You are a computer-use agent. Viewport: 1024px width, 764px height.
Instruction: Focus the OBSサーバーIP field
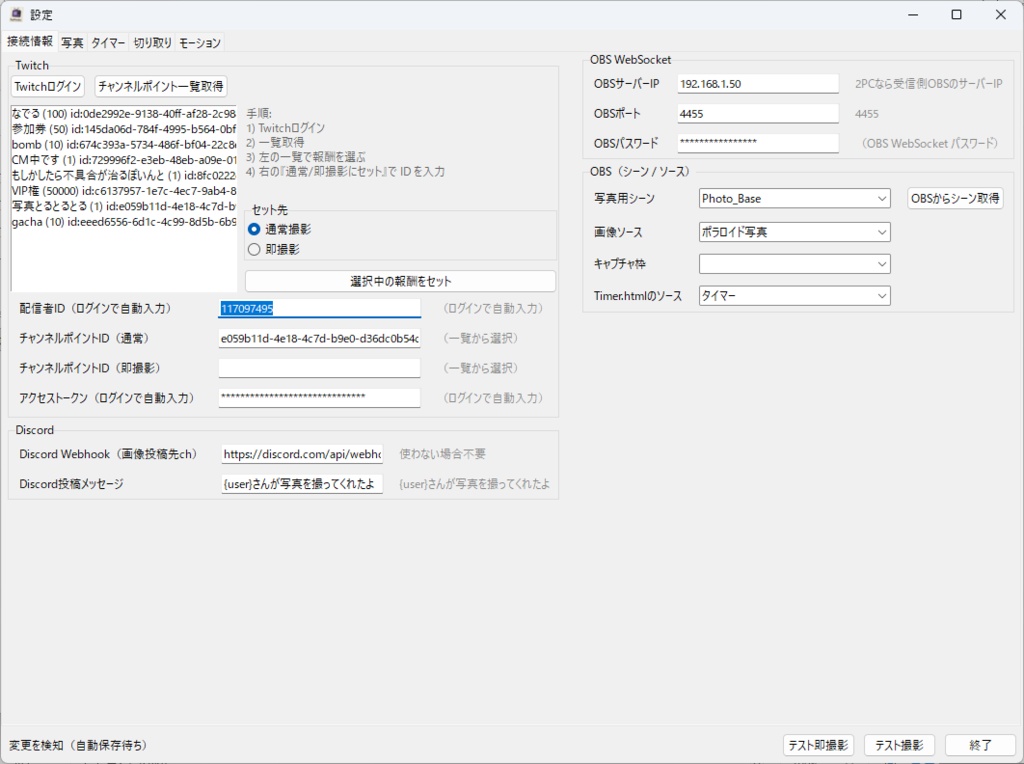[x=758, y=84]
